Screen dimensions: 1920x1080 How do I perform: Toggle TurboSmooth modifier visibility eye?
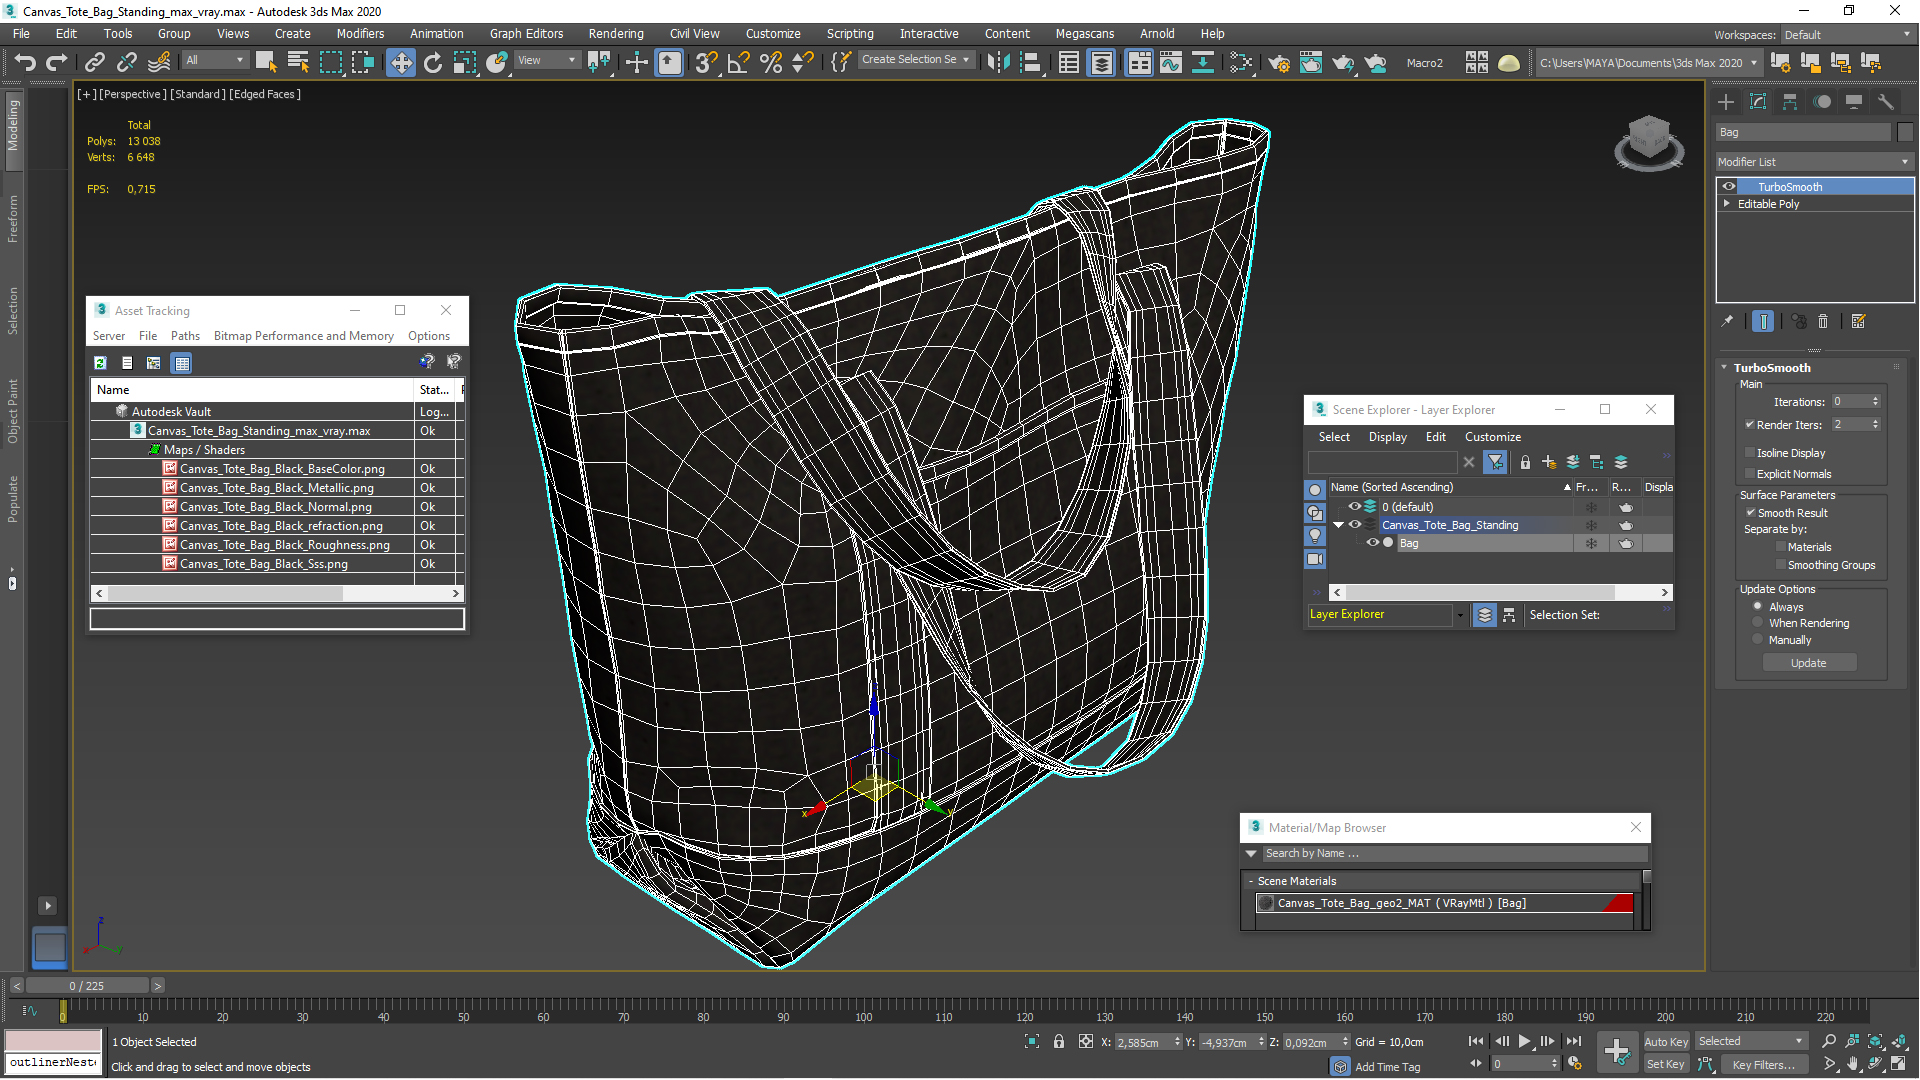point(1729,187)
